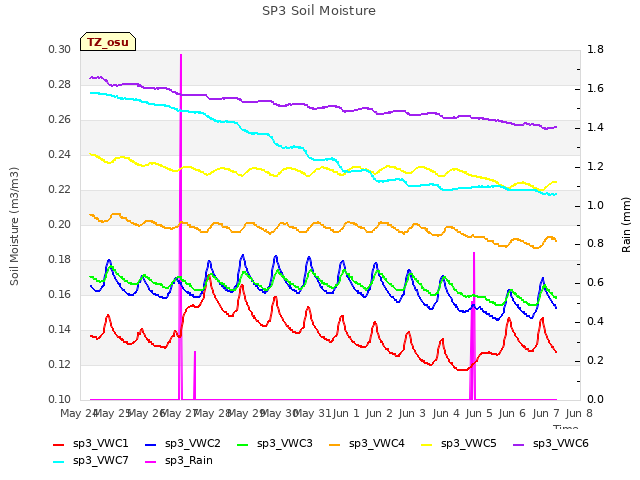Click the 0.26 left axis tick label
This screenshot has width=640, height=480.
[x=60, y=119]
